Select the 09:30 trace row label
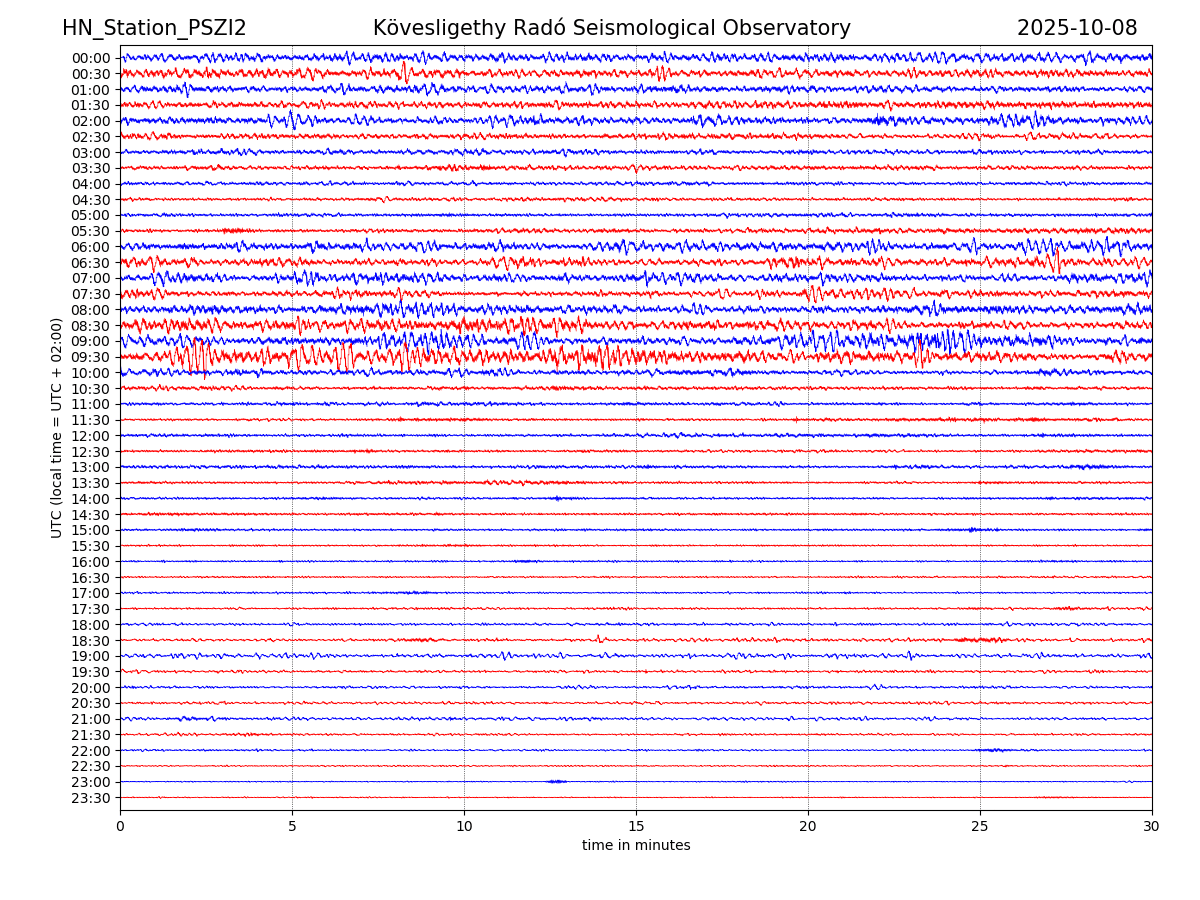 coord(91,357)
